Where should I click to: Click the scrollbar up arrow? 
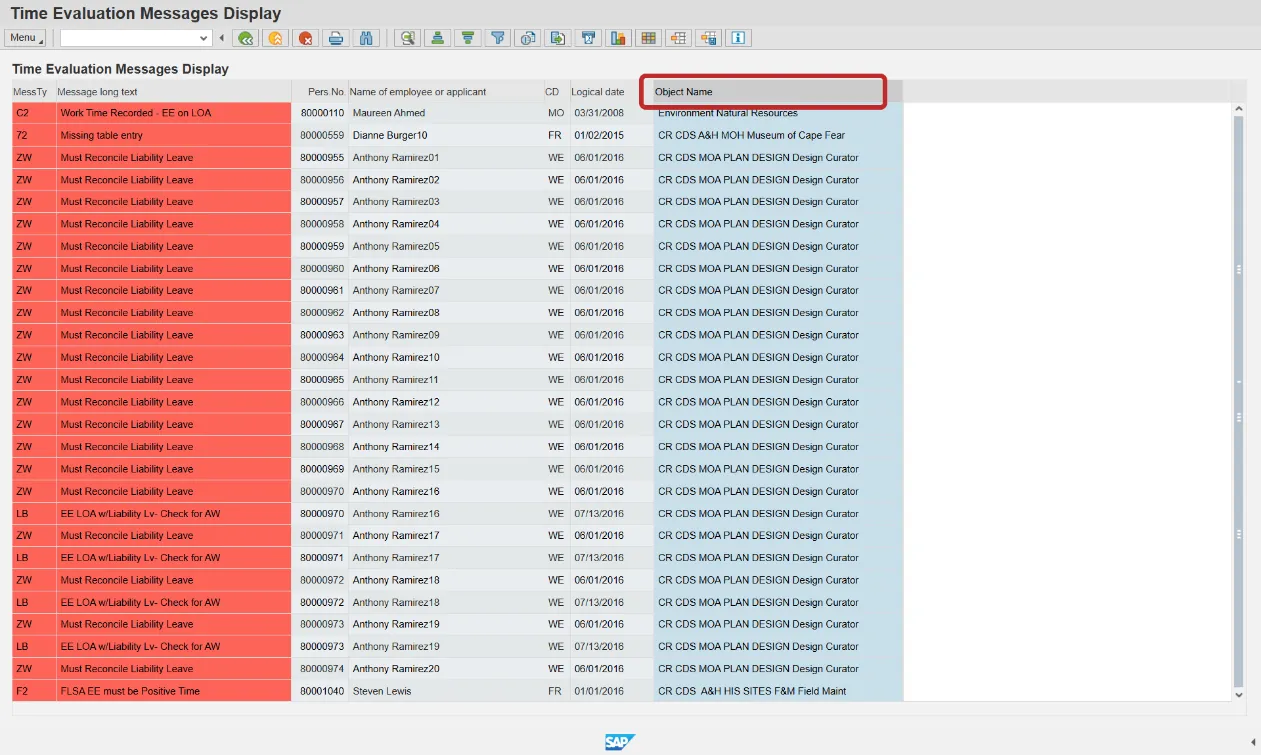(1239, 109)
